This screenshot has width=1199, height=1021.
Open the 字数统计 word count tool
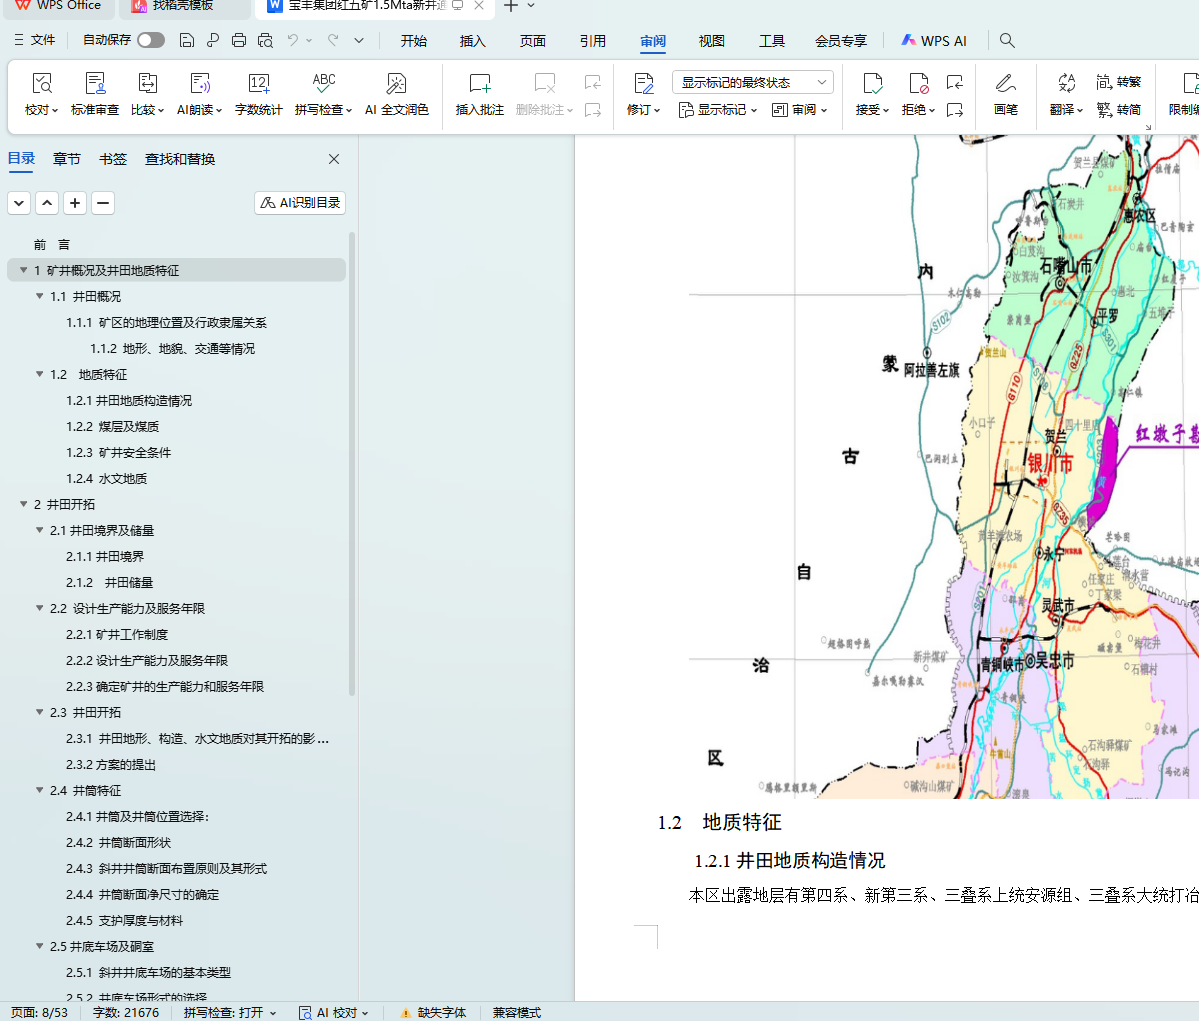[x=258, y=84]
